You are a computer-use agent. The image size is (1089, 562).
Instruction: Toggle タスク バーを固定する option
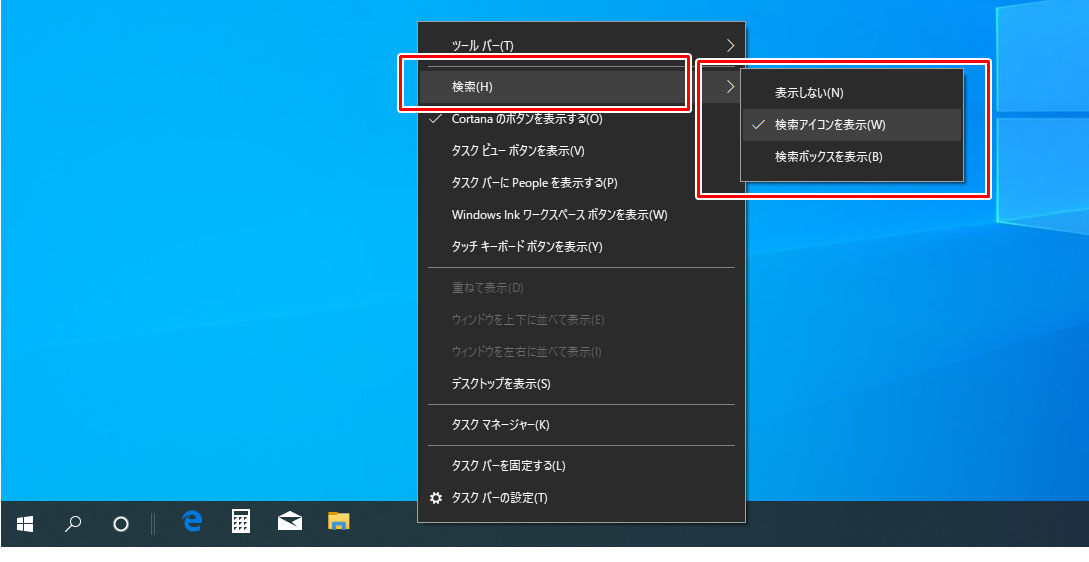pyautogui.click(x=508, y=466)
